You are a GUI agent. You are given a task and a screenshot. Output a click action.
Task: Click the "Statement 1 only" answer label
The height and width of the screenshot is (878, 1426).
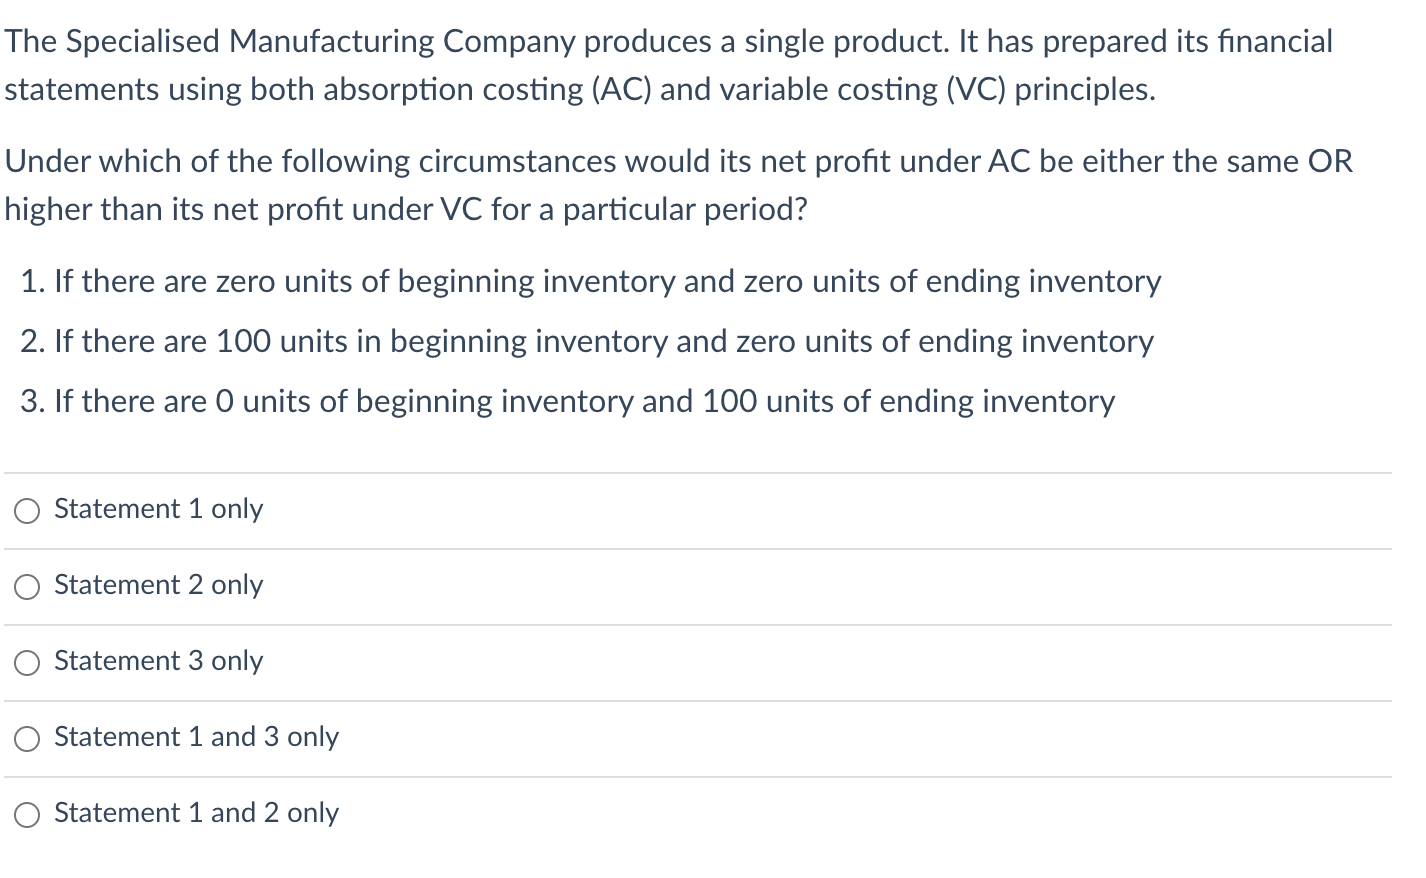click(x=158, y=510)
